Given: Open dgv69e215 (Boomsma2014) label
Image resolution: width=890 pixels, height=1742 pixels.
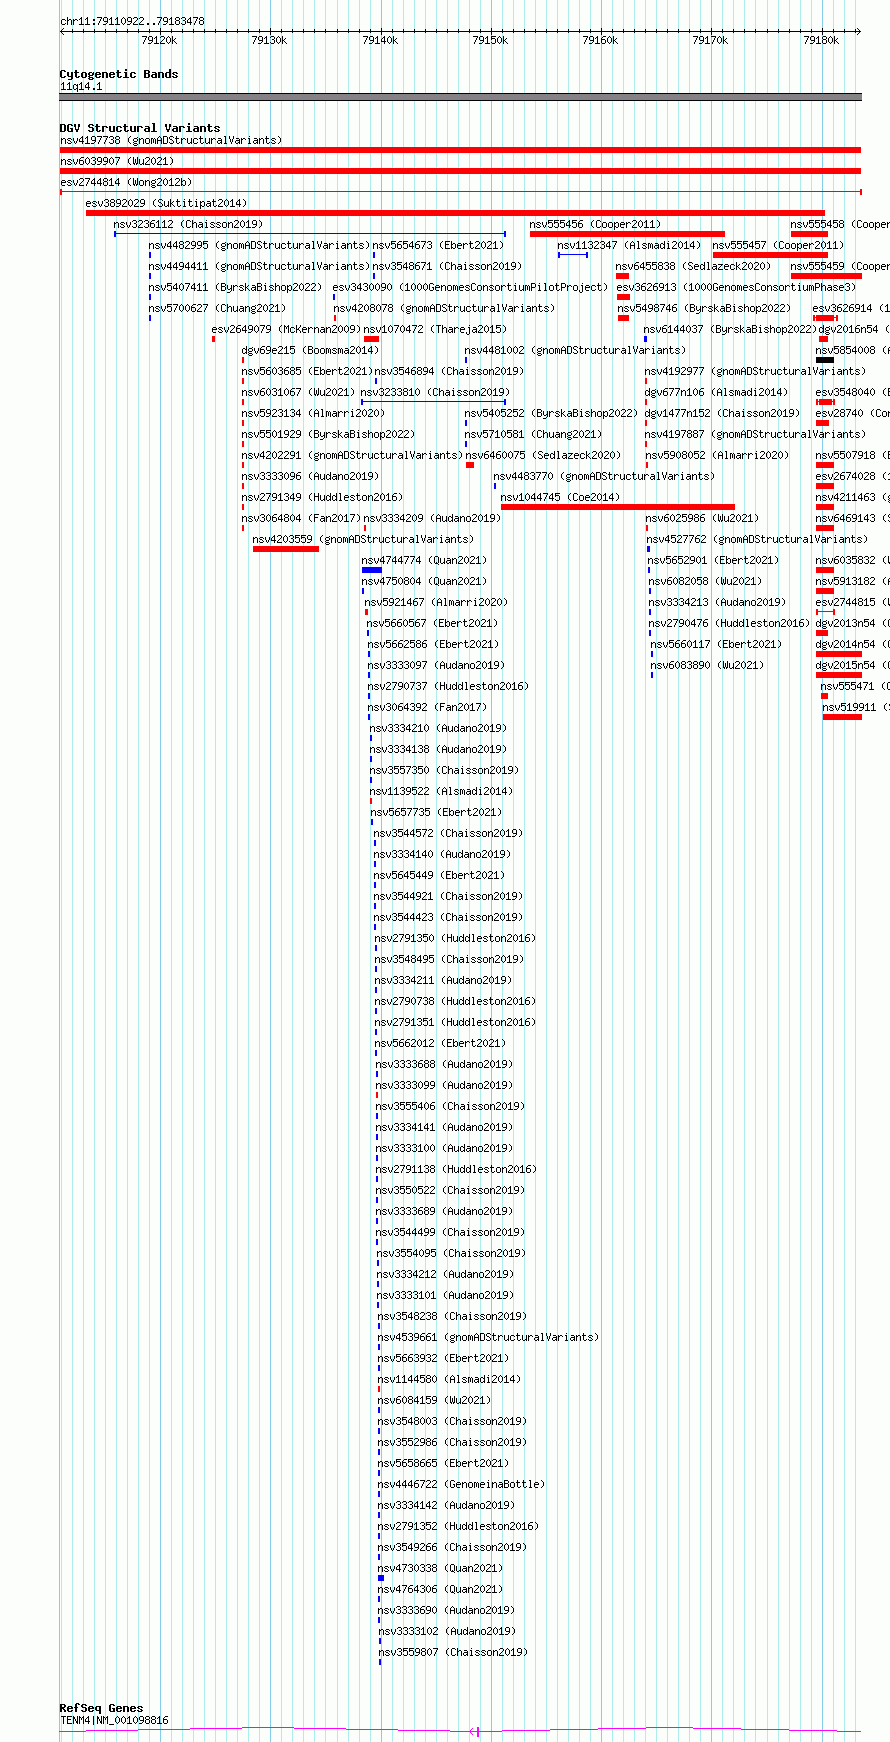Looking at the screenshot, I should point(310,350).
